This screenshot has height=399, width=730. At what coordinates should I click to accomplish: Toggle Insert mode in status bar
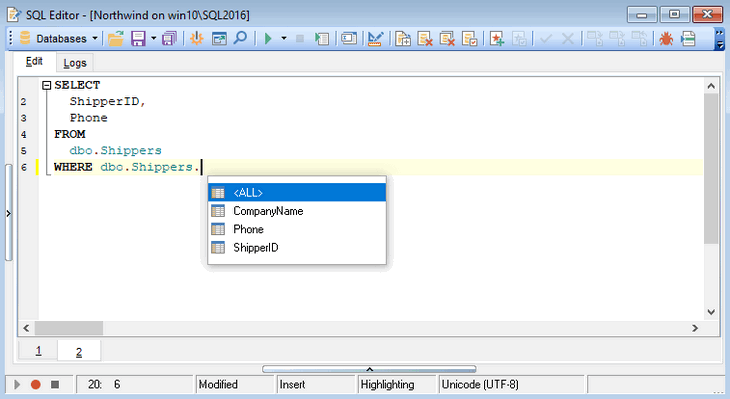click(316, 385)
